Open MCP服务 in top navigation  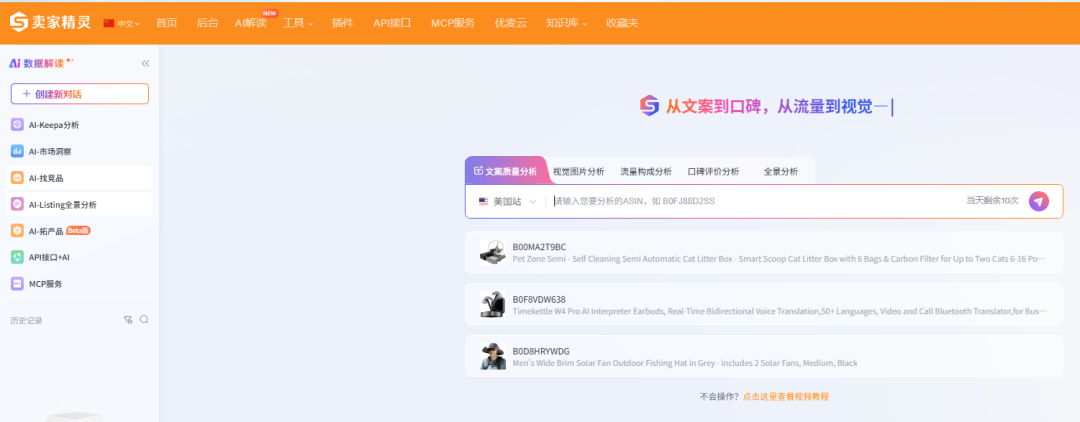point(453,23)
